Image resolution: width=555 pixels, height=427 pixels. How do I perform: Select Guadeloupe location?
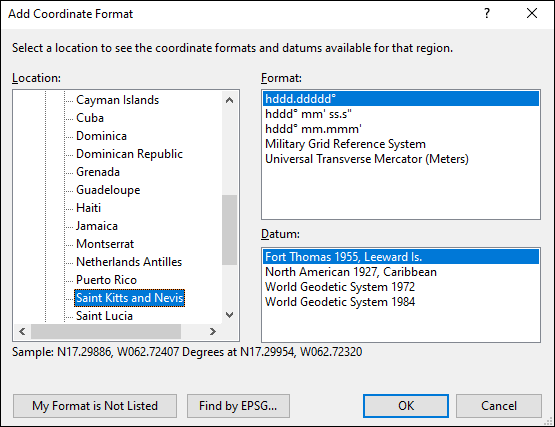click(x=108, y=190)
